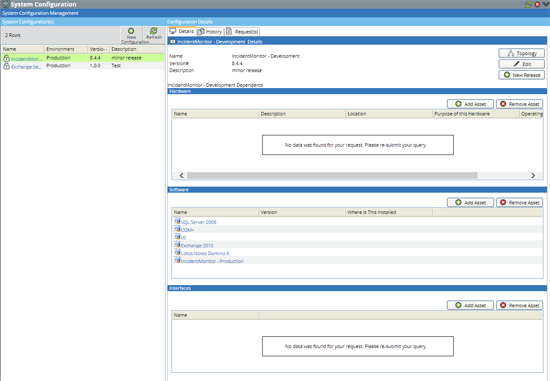Click the Refresh icon in configurations panel
The width and height of the screenshot is (550, 381).
tap(154, 31)
